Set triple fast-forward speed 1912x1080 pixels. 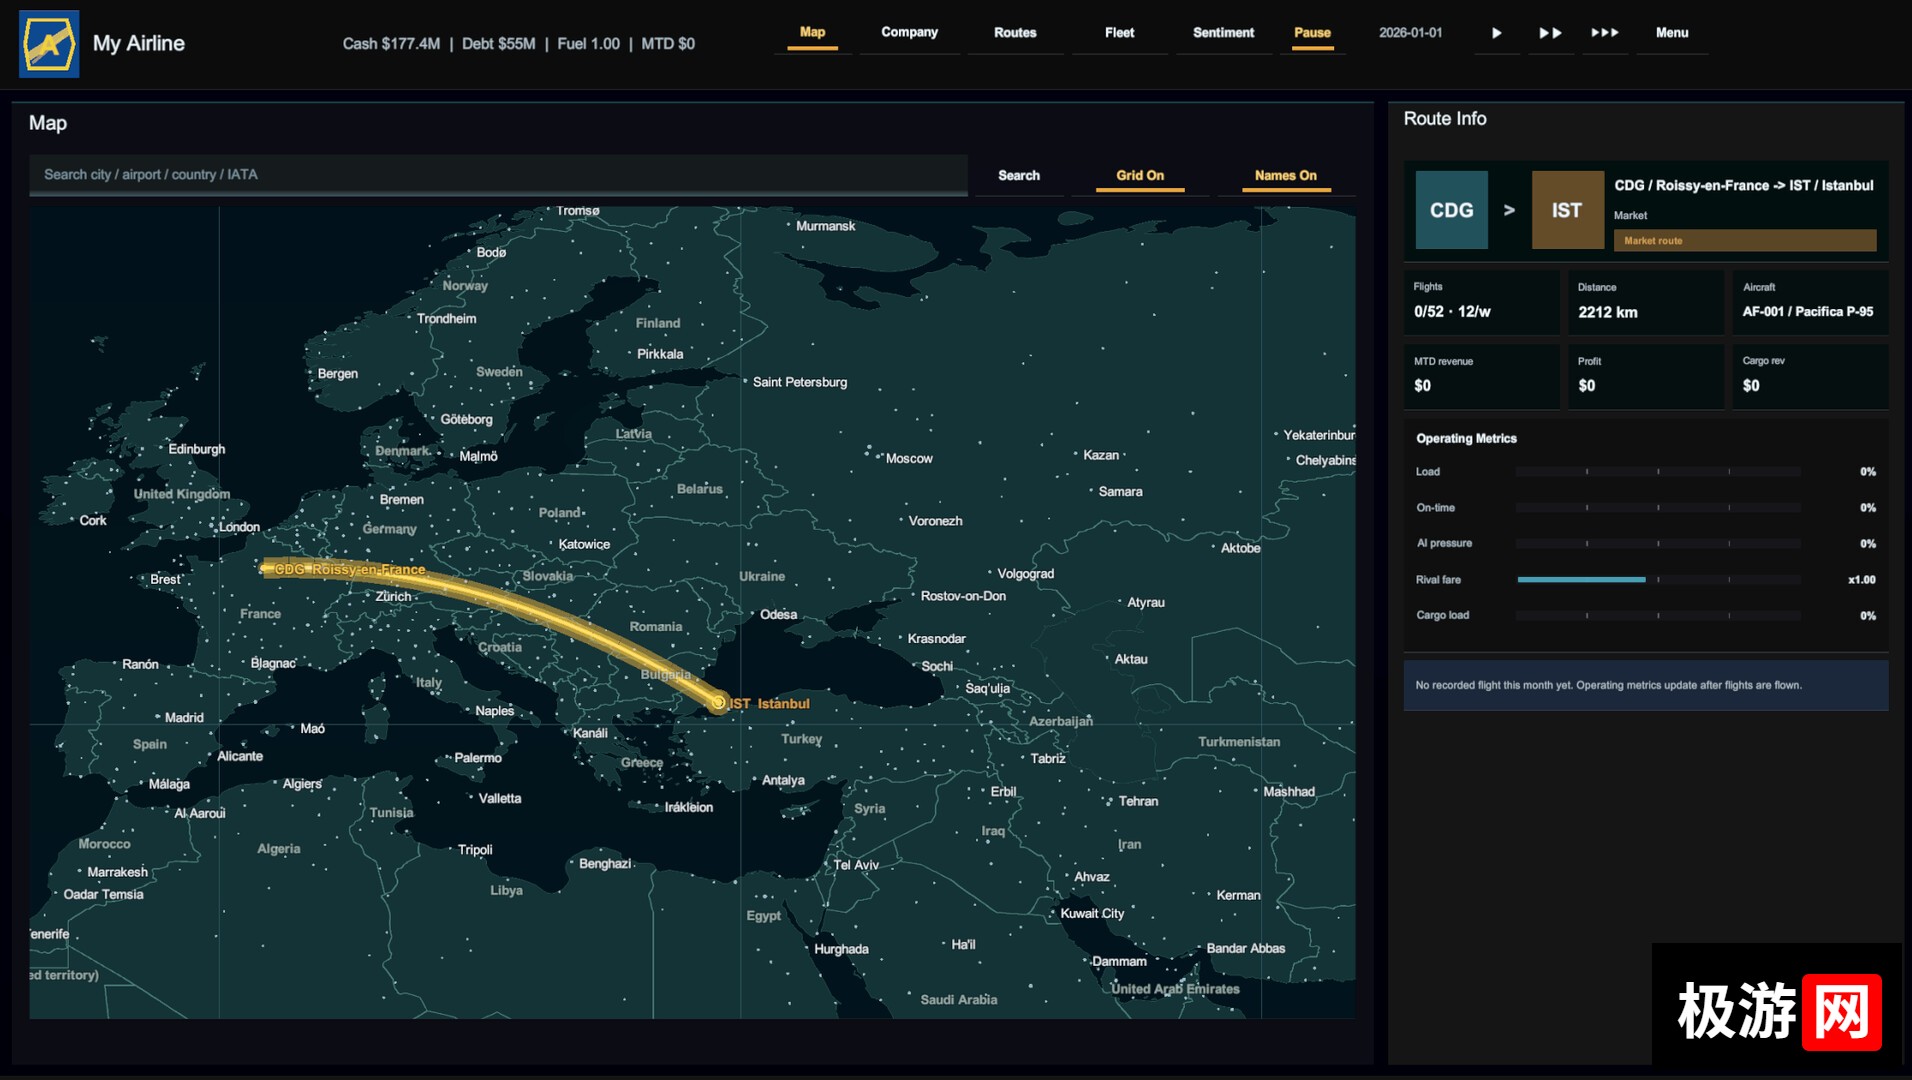pos(1604,33)
